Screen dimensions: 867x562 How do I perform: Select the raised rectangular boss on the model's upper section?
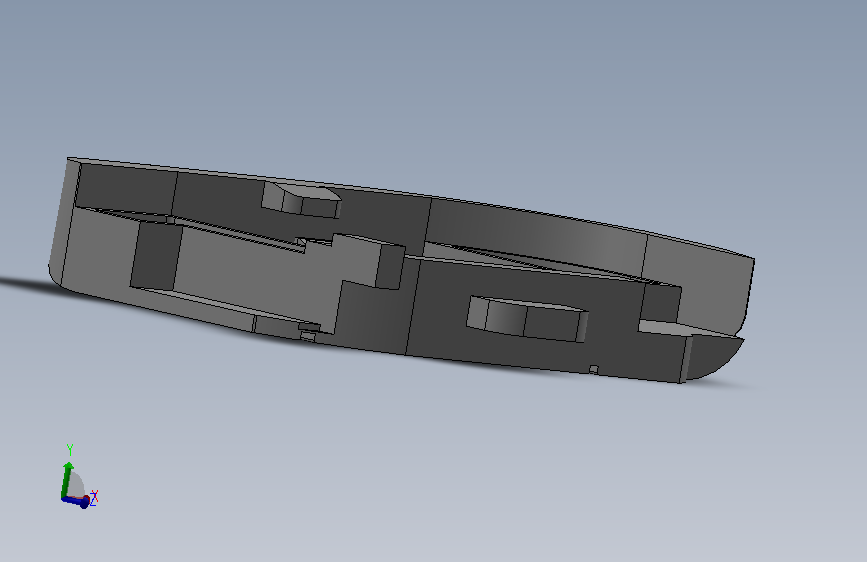[x=301, y=200]
